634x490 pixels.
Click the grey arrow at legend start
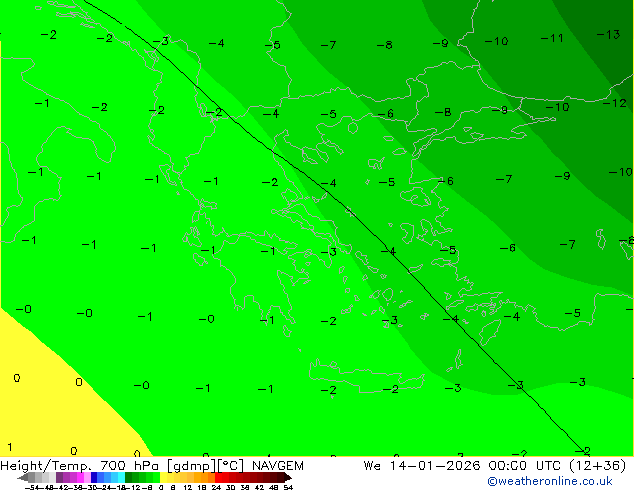tap(23, 477)
